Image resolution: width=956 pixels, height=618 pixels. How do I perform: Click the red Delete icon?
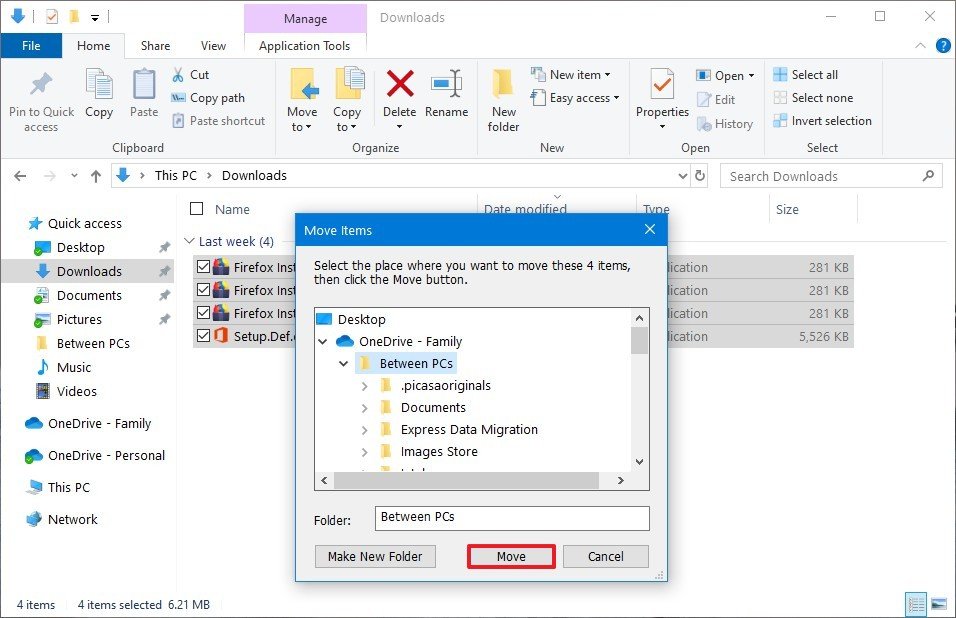coord(400,83)
